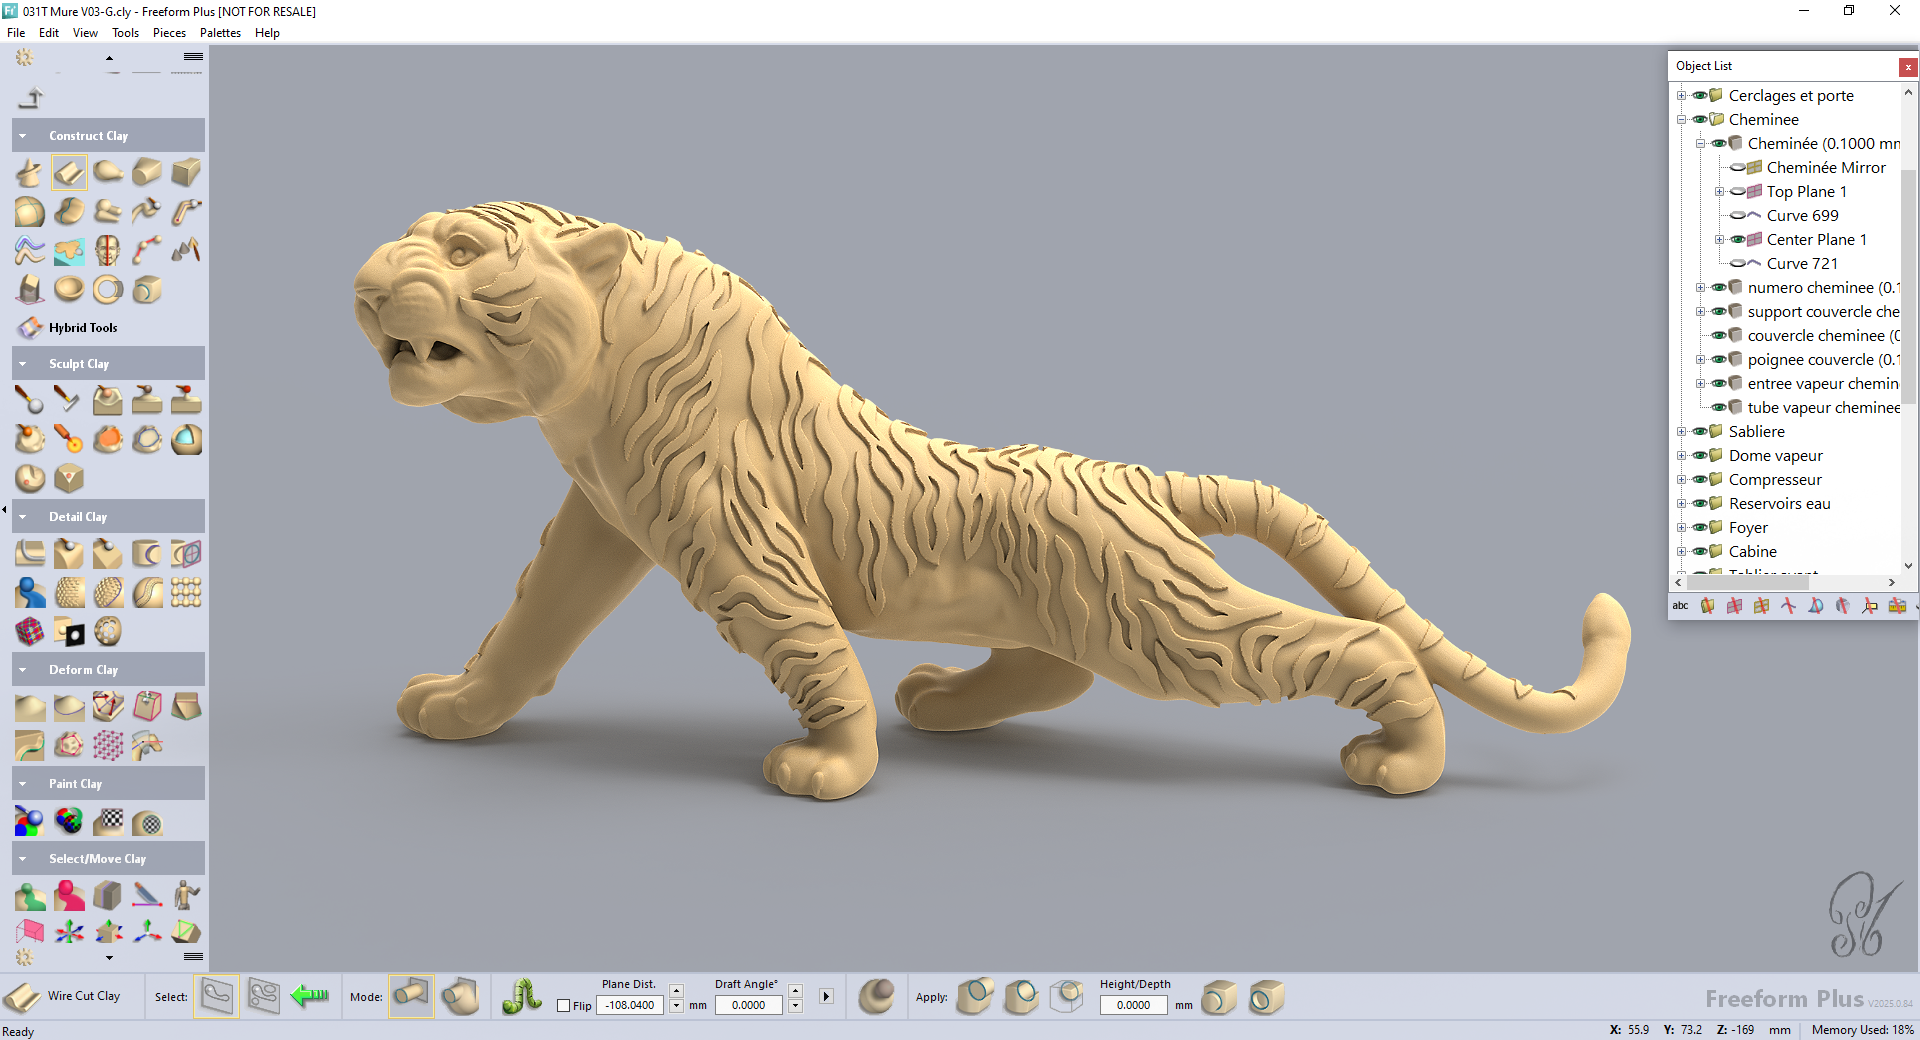Hide the Sabliere folder via eye icon
1920x1040 pixels.
point(1699,432)
